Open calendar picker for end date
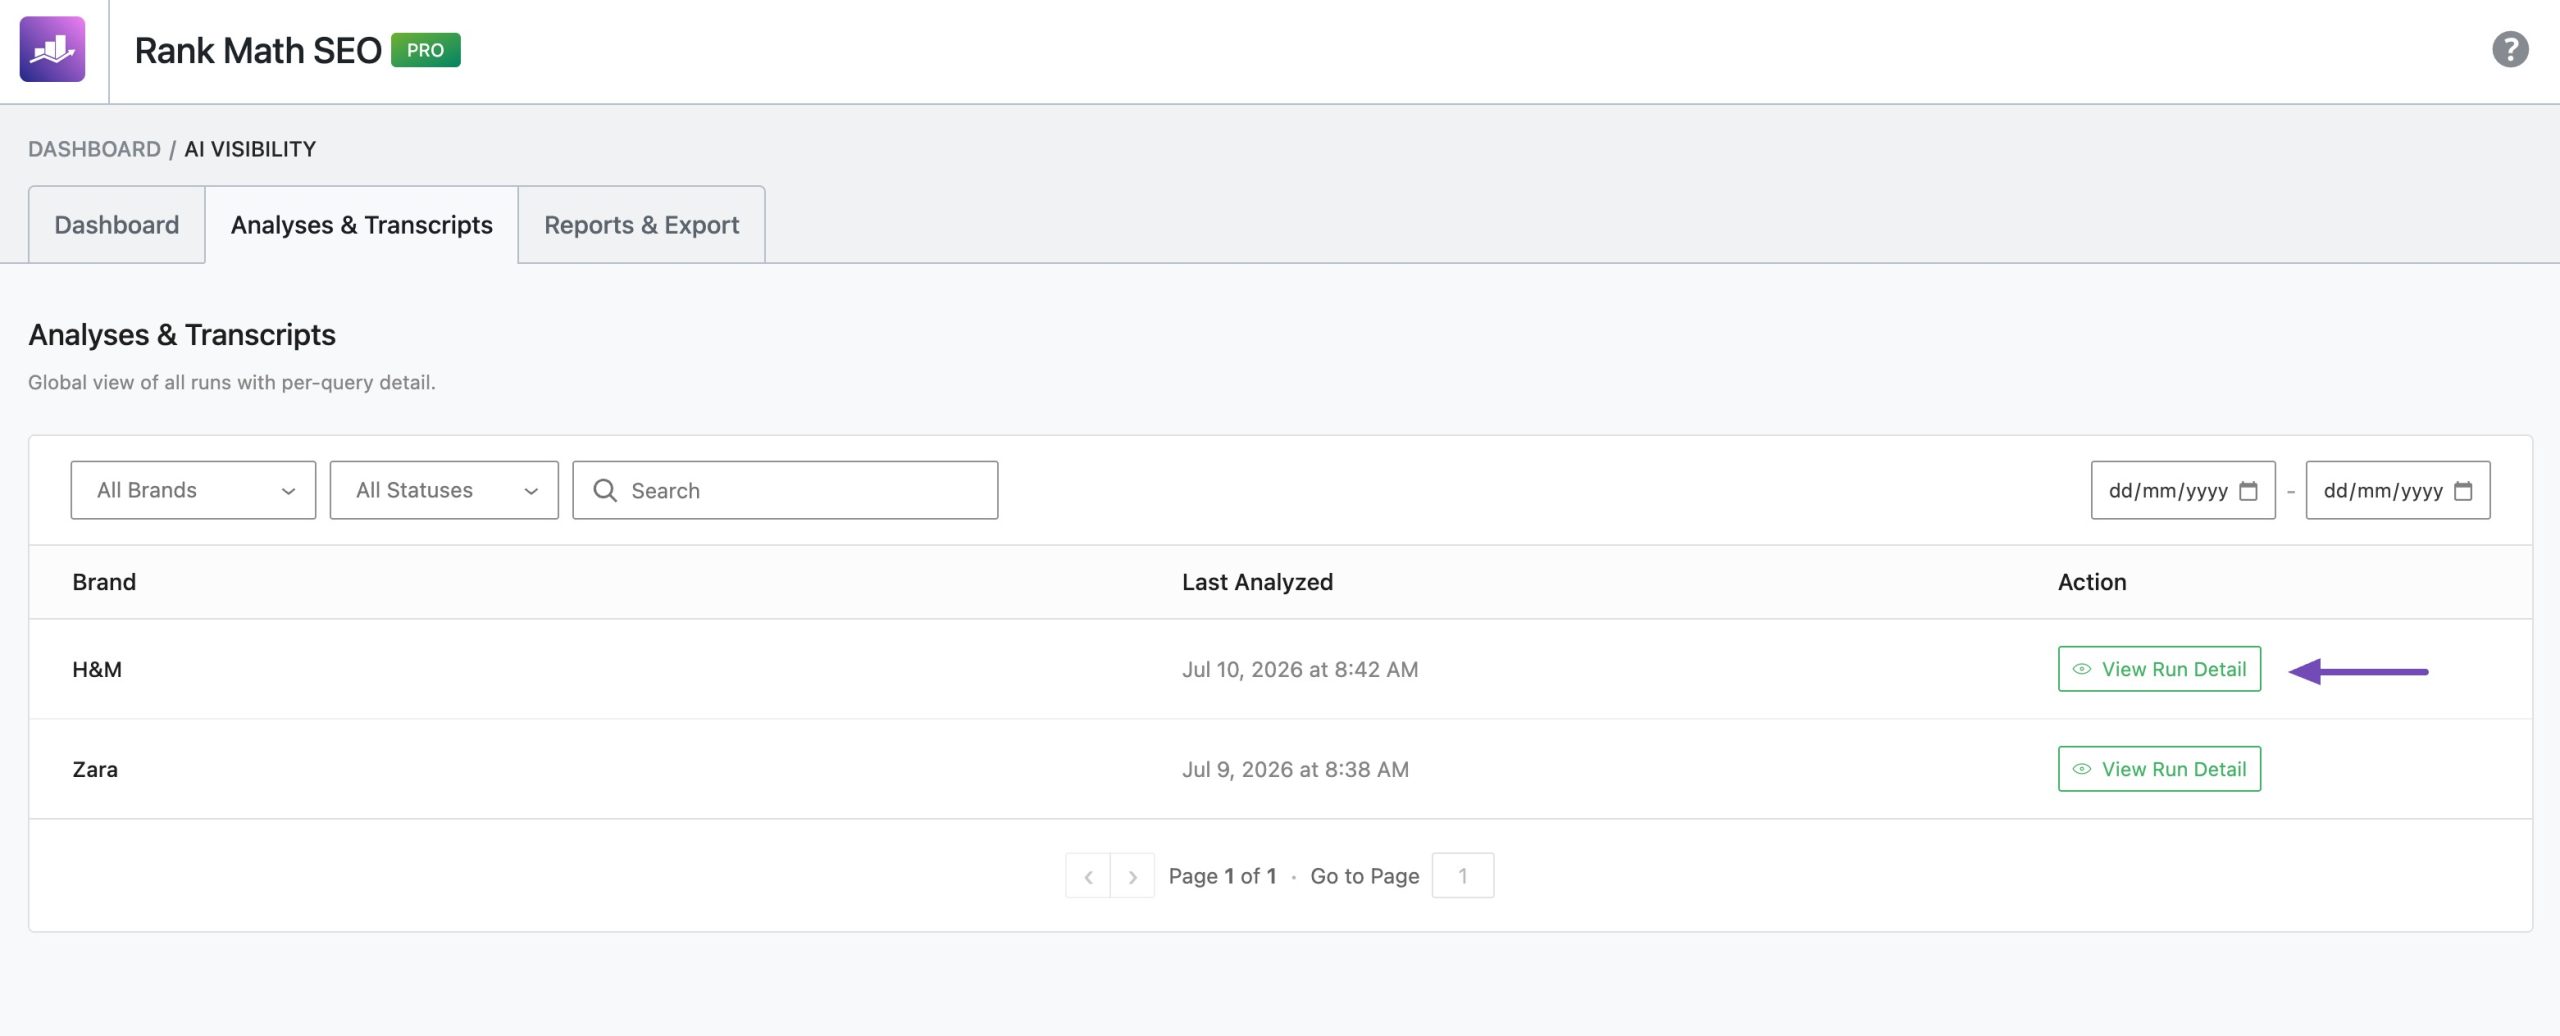The height and width of the screenshot is (1036, 2560). pyautogui.click(x=2463, y=491)
